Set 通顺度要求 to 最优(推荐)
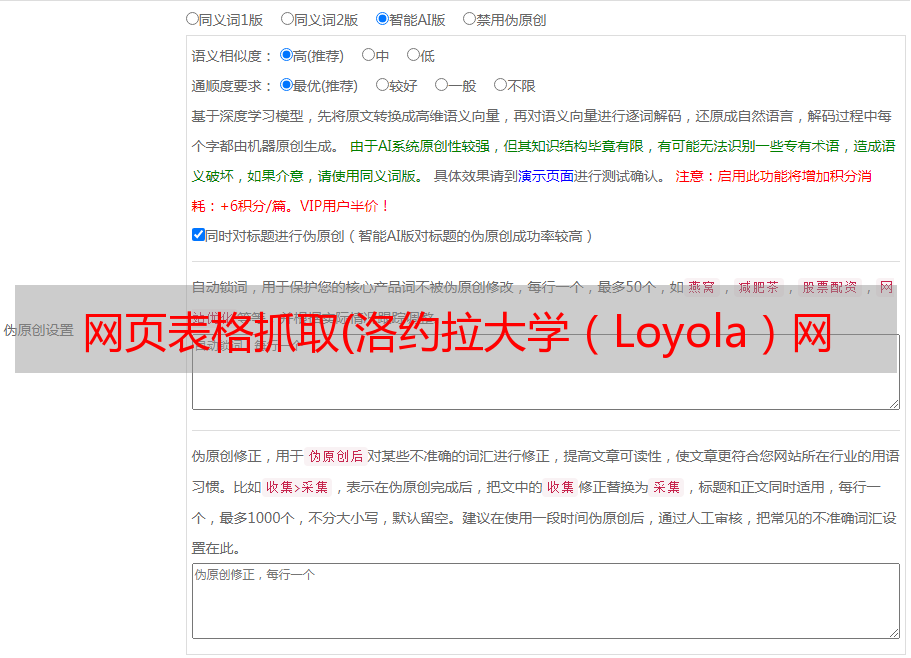This screenshot has height=658, width=911. [286, 85]
